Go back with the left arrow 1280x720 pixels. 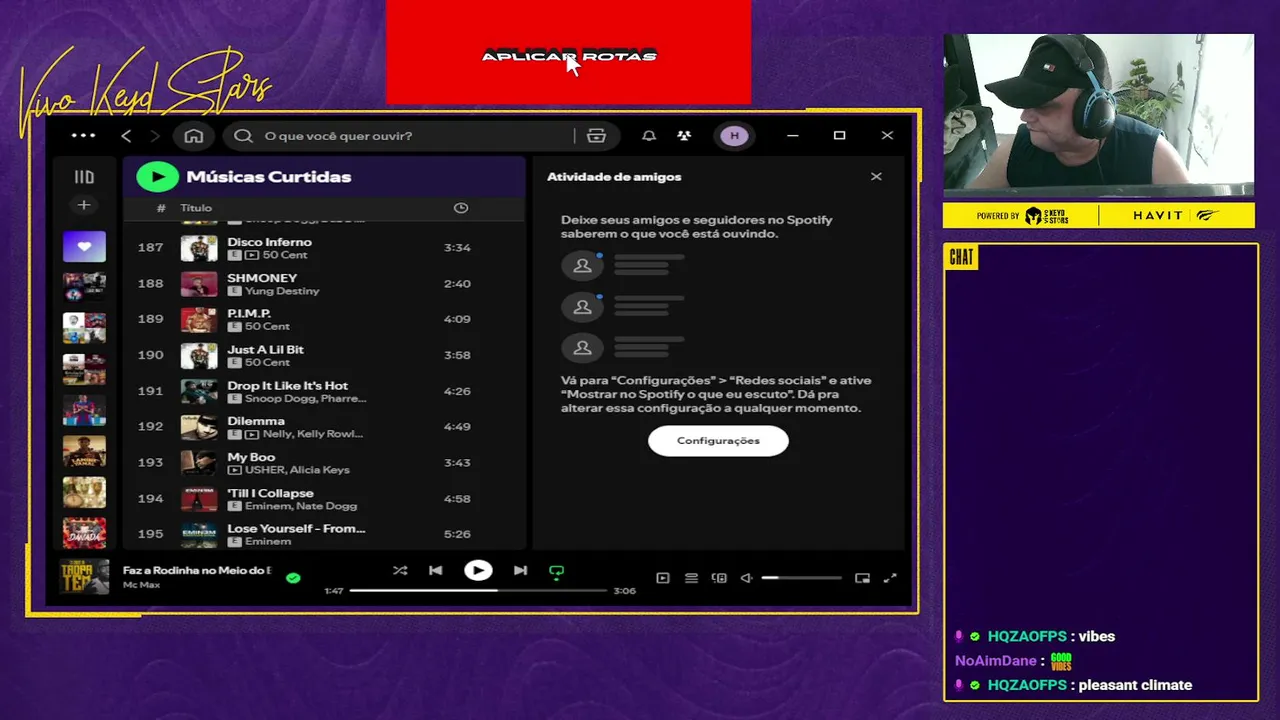[126, 136]
